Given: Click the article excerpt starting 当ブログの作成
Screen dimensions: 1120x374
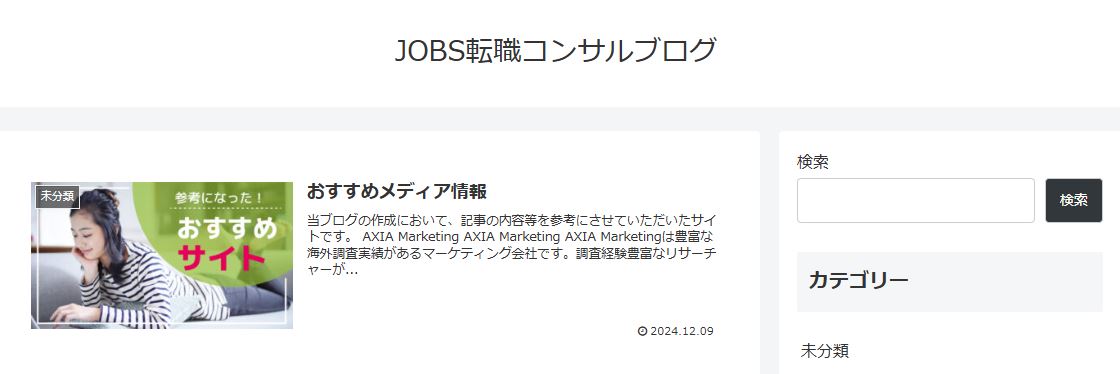Looking at the screenshot, I should pyautogui.click(x=512, y=244).
